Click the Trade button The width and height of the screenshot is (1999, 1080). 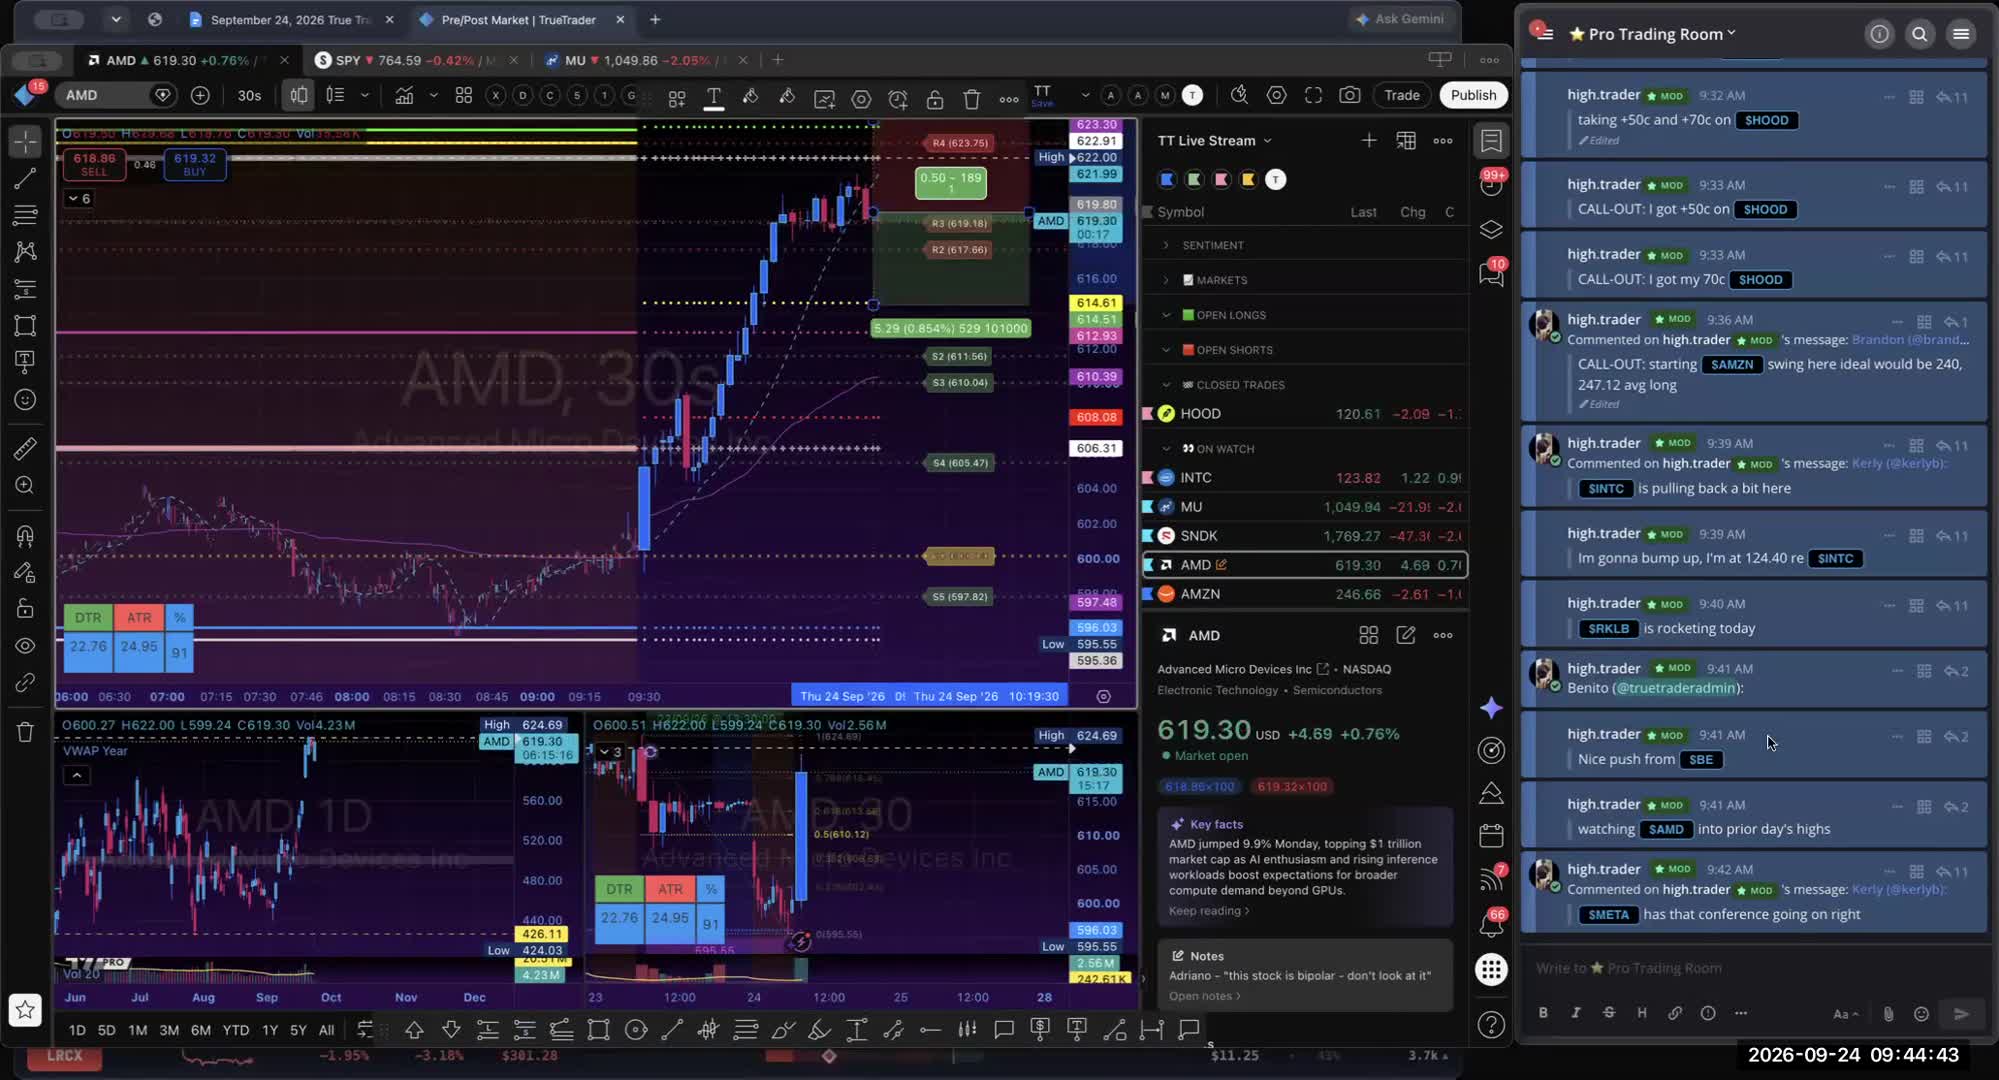pyautogui.click(x=1401, y=95)
